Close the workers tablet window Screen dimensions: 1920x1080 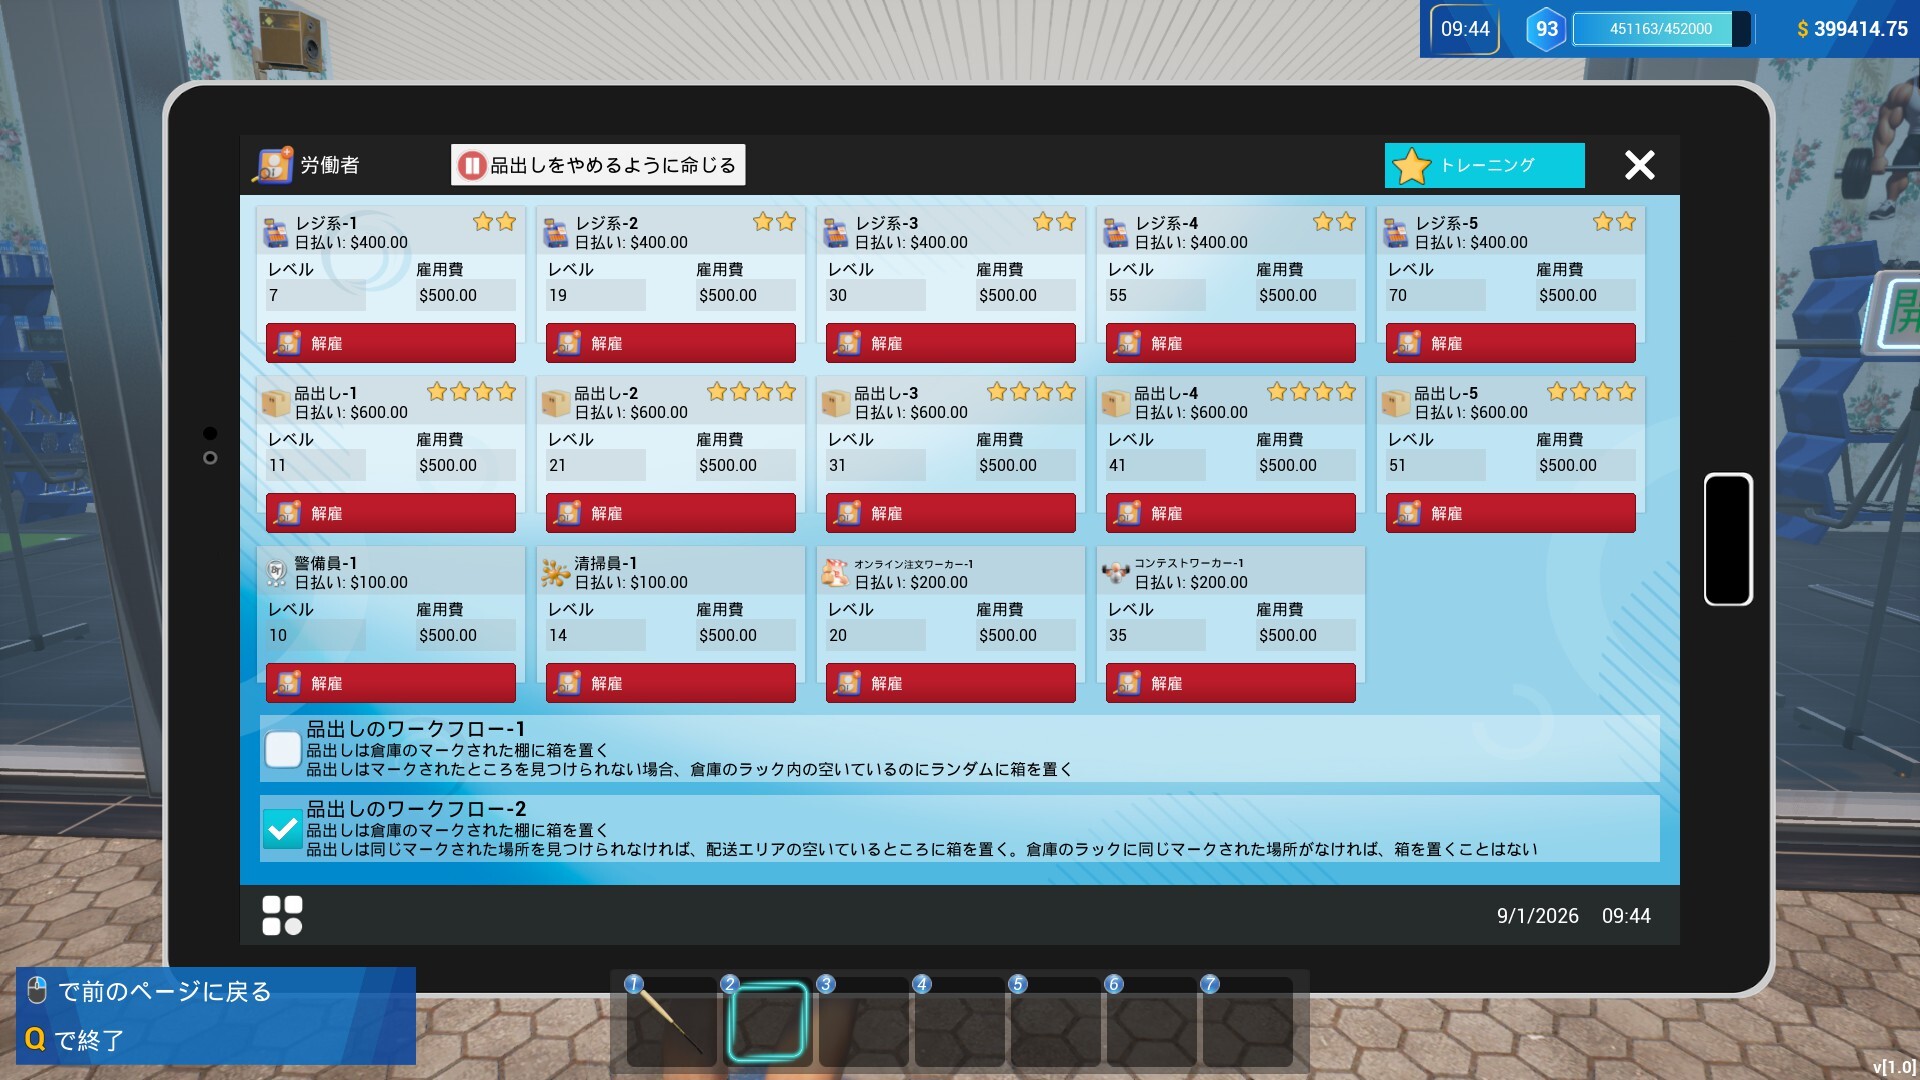coord(1639,165)
